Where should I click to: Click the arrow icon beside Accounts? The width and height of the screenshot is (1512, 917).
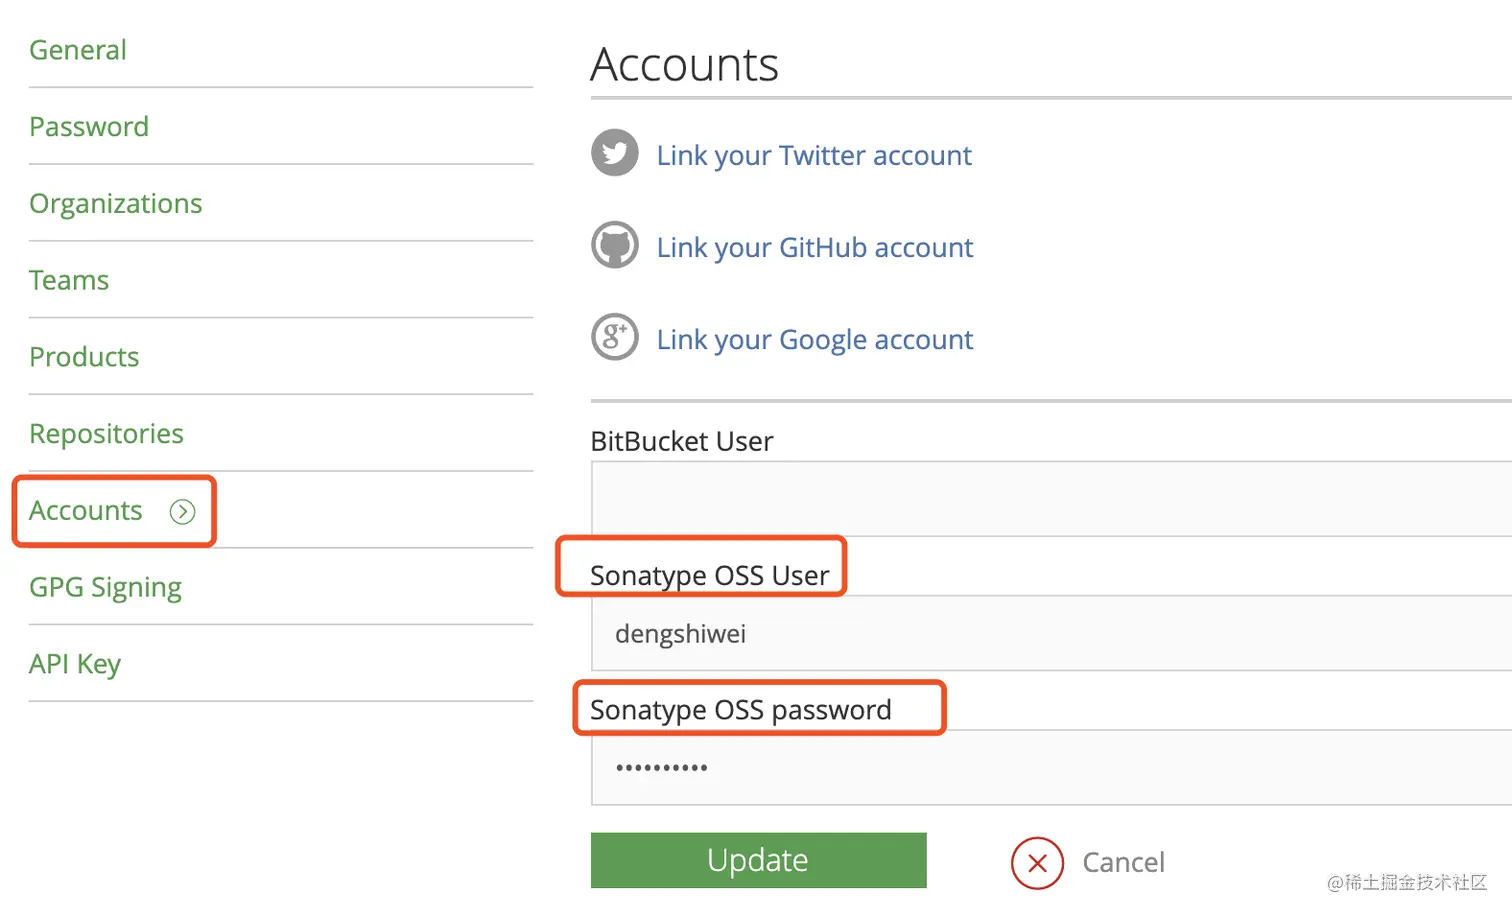182,512
